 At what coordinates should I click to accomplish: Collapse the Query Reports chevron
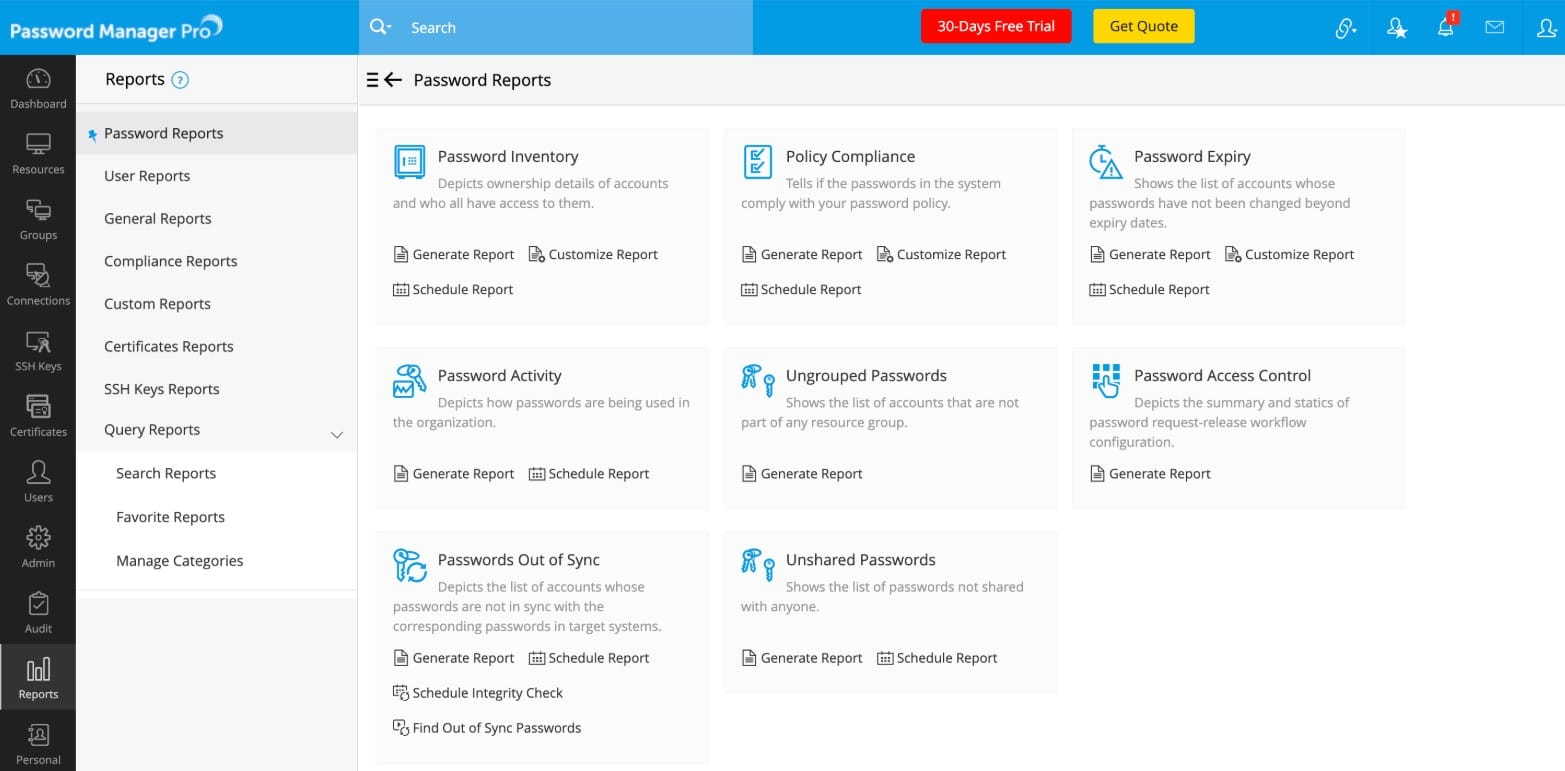coord(337,434)
